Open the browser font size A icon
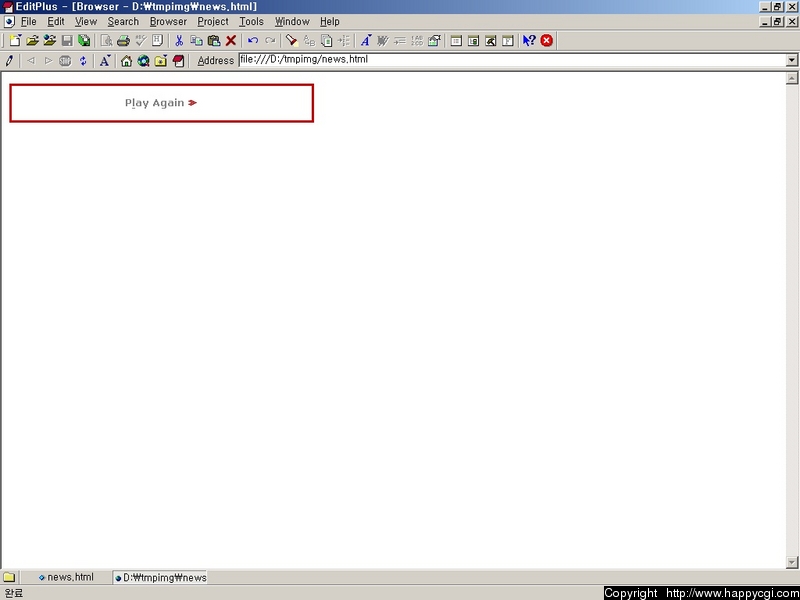The width and height of the screenshot is (800, 600). [105, 61]
